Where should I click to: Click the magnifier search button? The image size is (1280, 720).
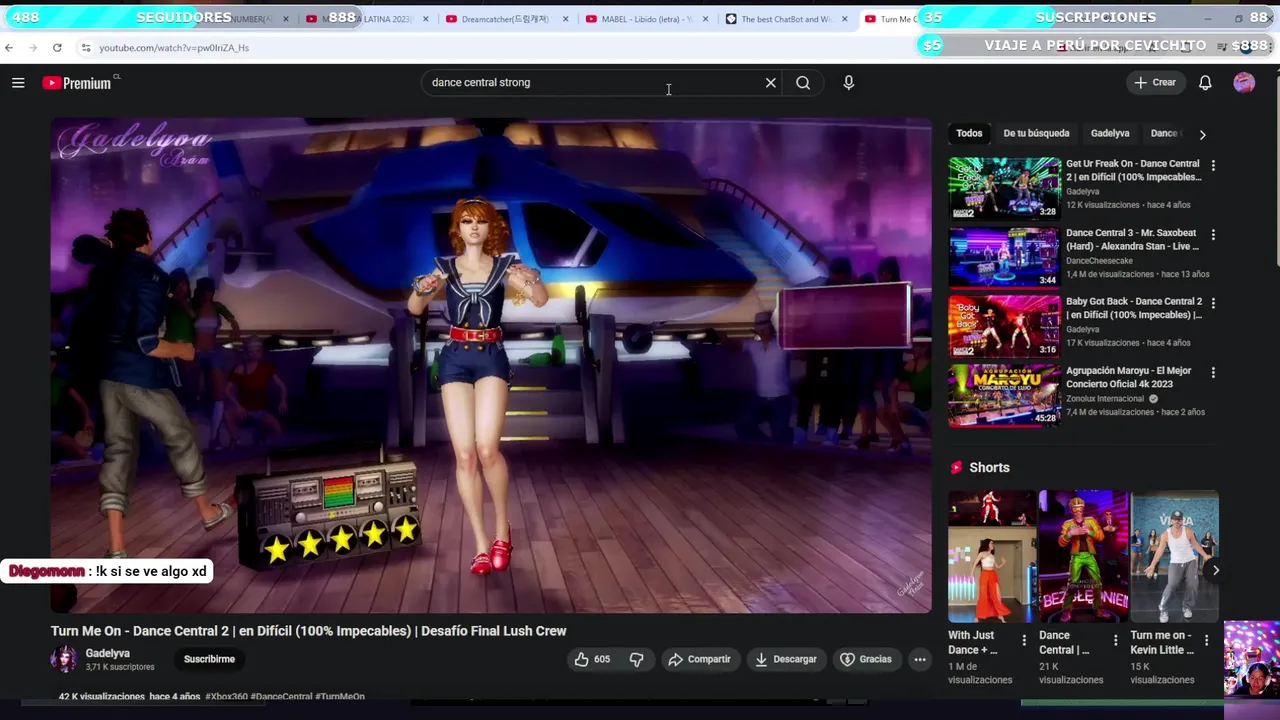(803, 83)
